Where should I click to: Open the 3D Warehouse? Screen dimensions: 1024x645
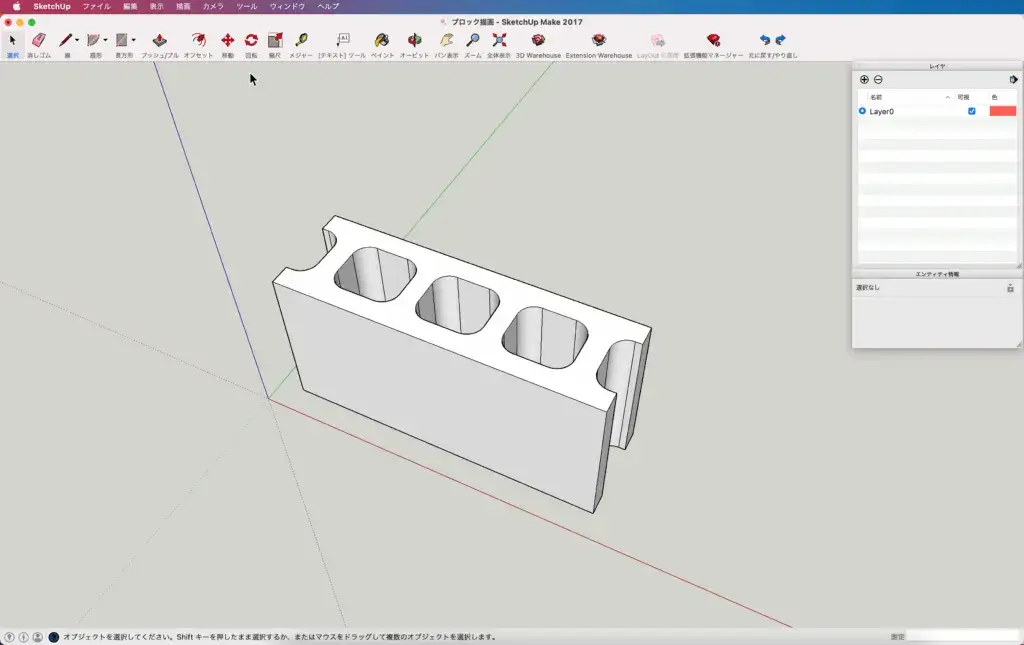coord(538,40)
